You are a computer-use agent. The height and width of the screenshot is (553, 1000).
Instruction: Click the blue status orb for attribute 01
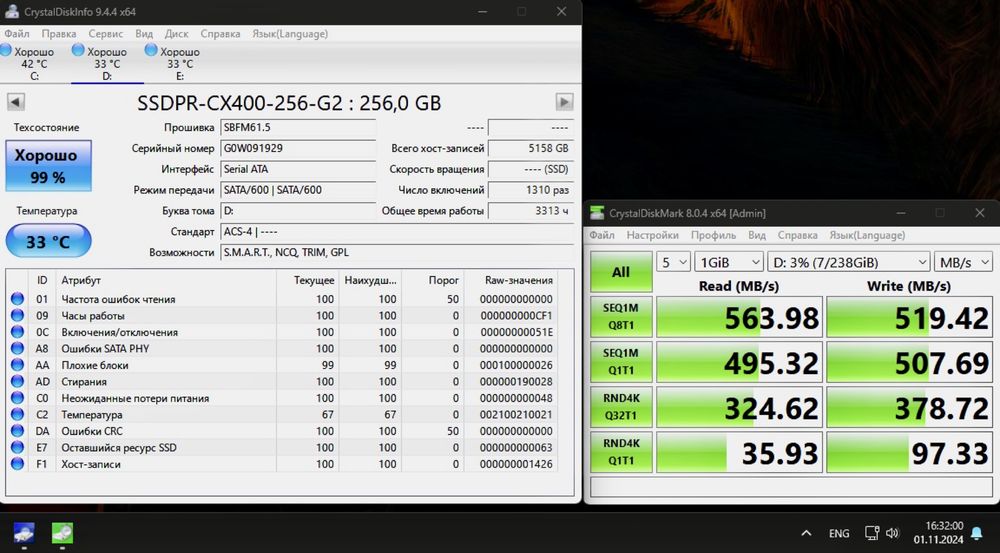(x=17, y=299)
